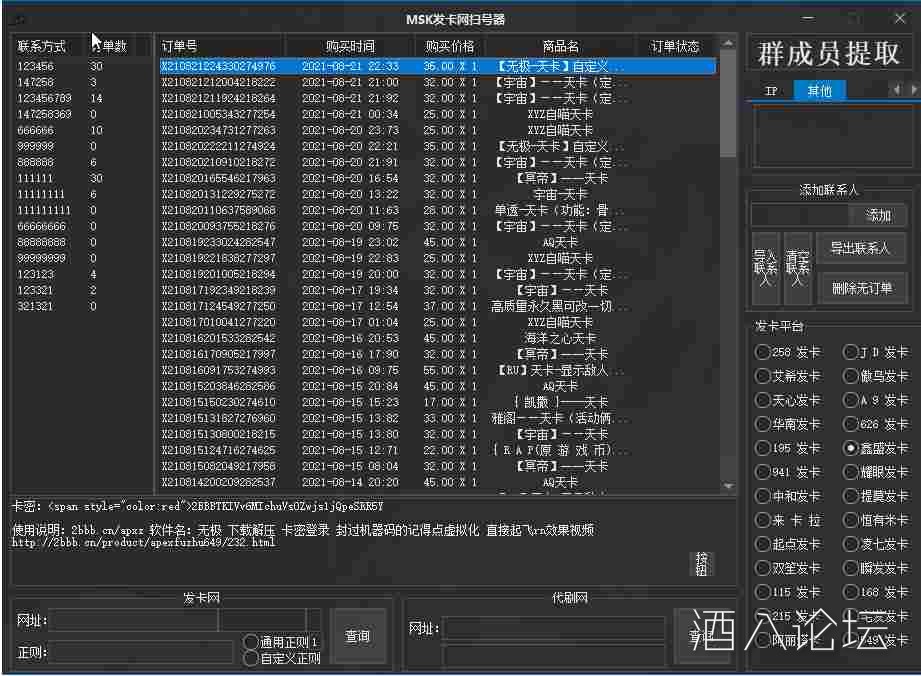Enable the 自定义正则 option
921x676 pixels.
click(251, 658)
